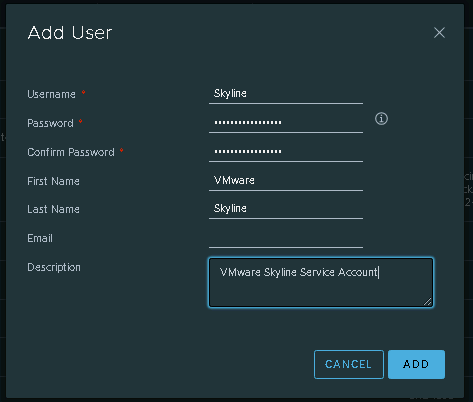Click the Username label

[51, 94]
